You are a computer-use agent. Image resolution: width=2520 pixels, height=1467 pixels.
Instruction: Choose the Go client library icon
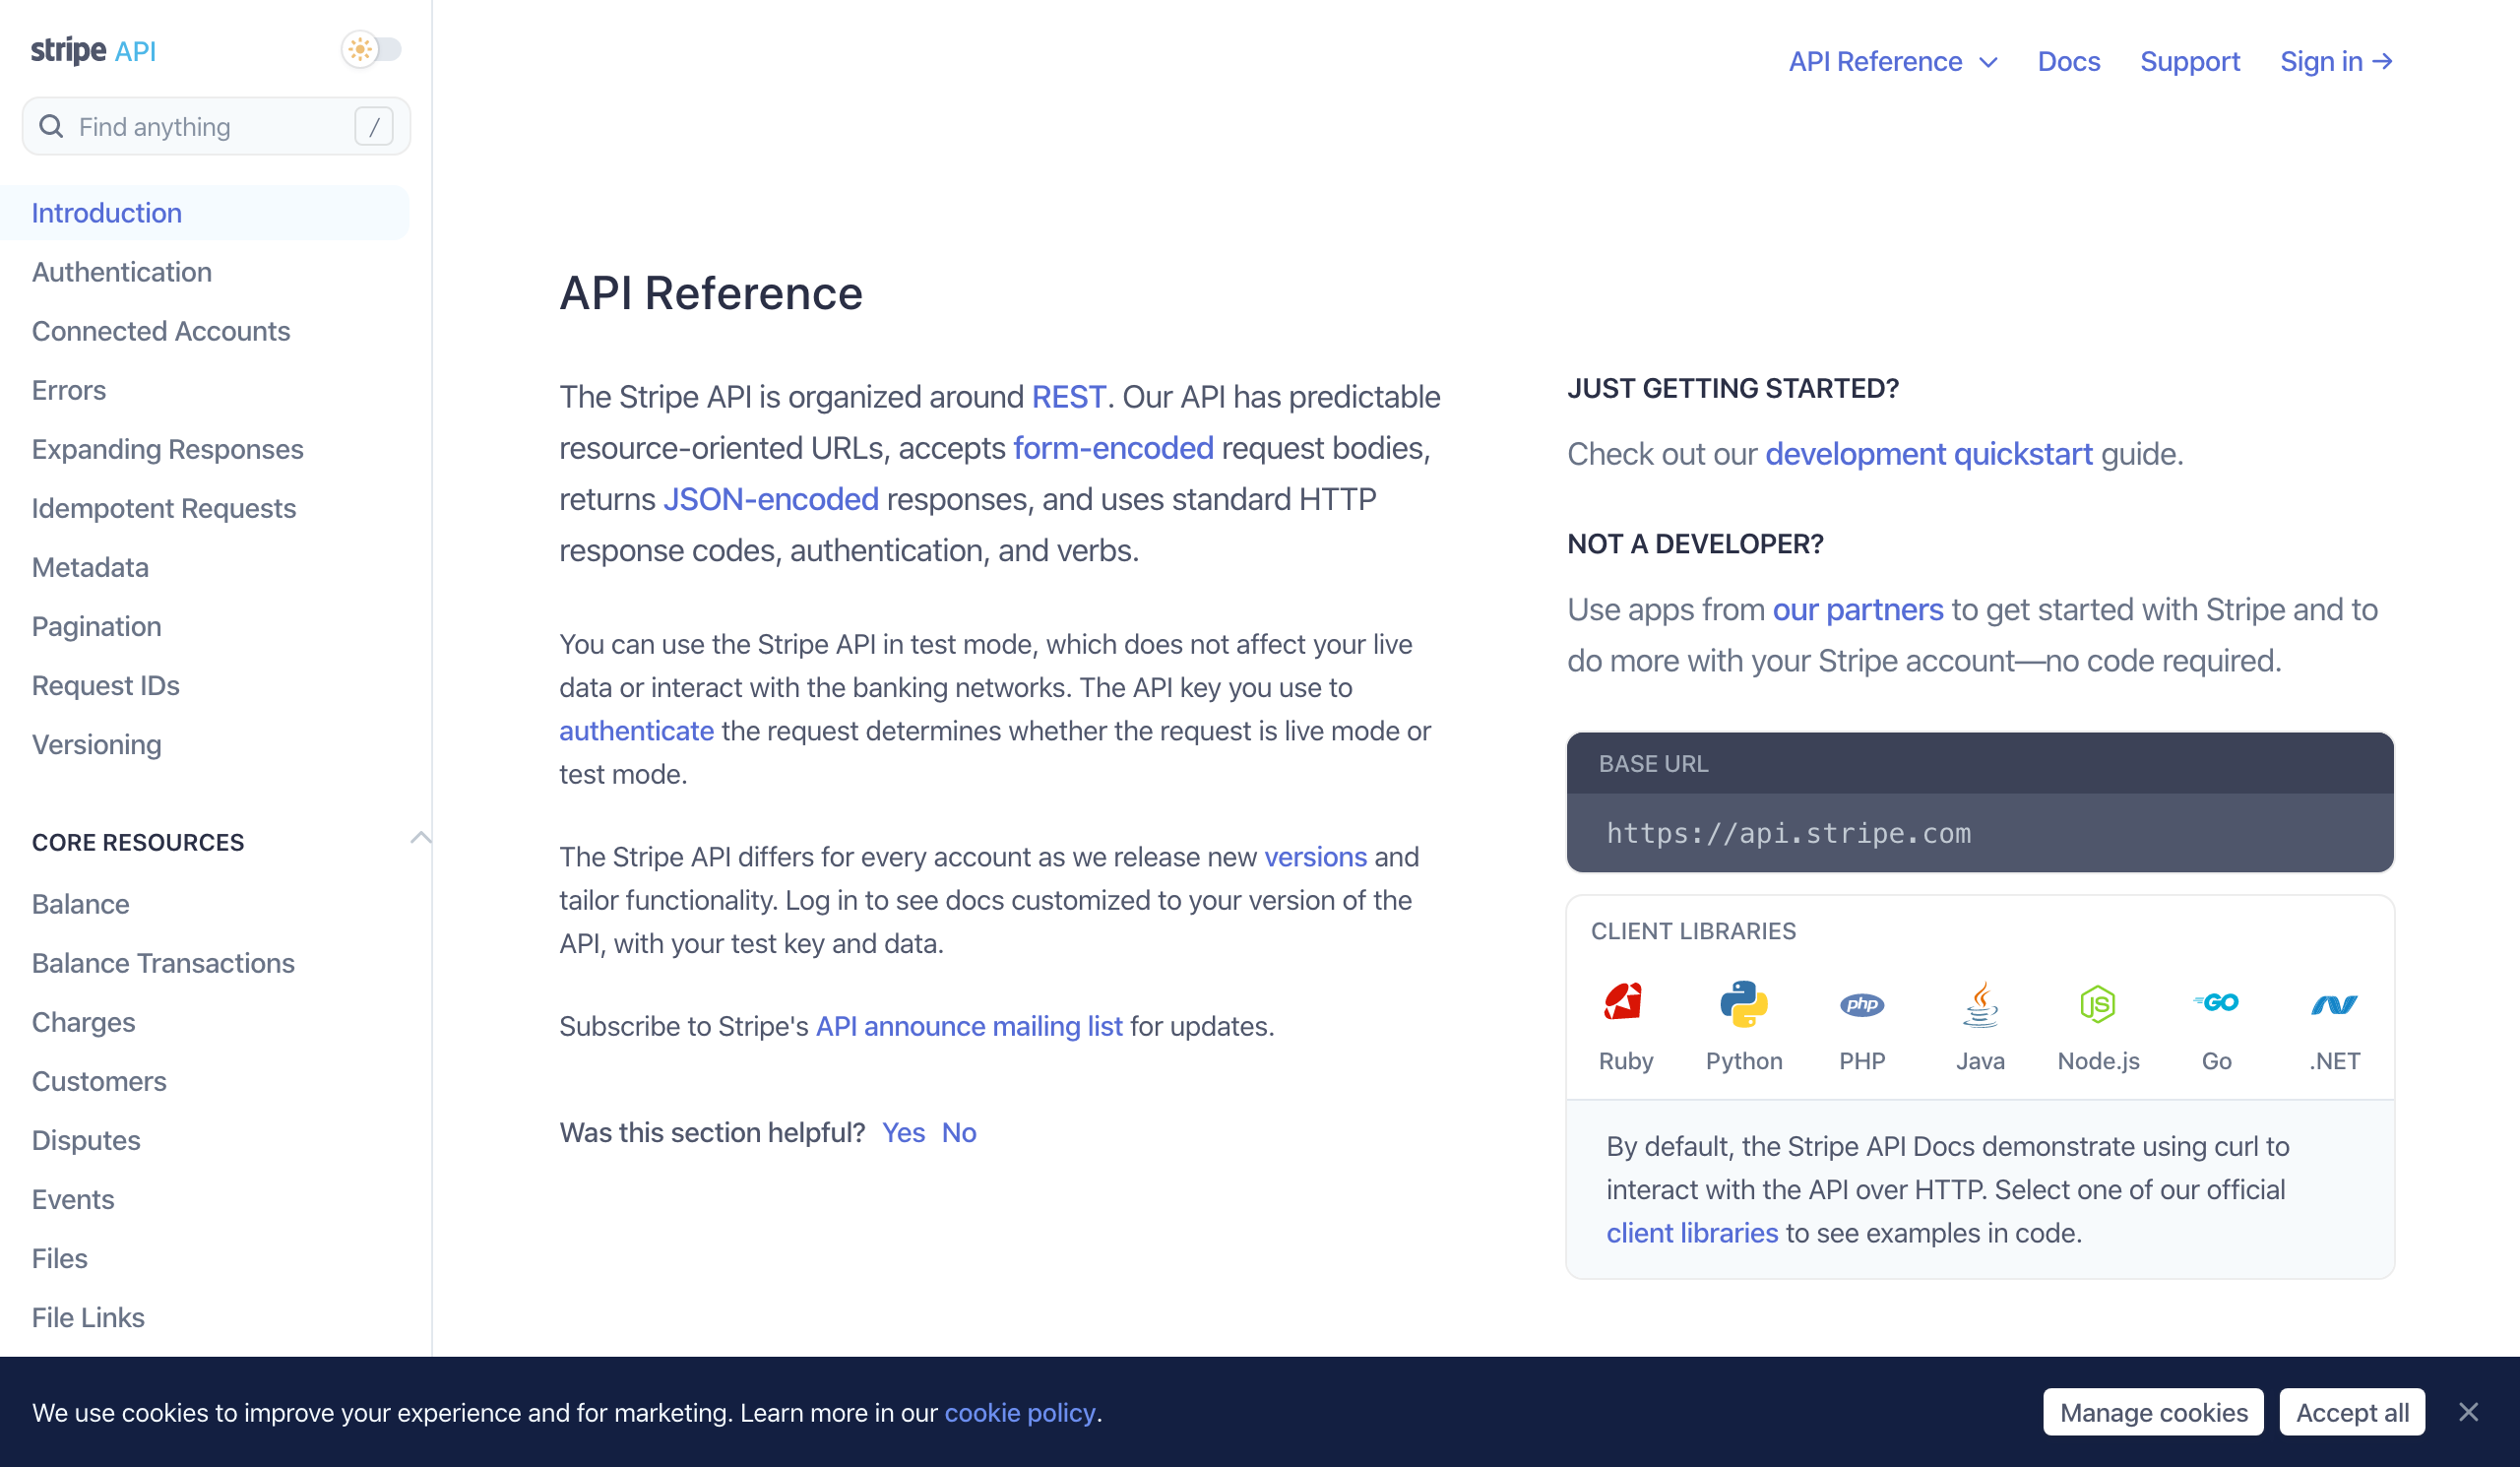coord(2216,1004)
